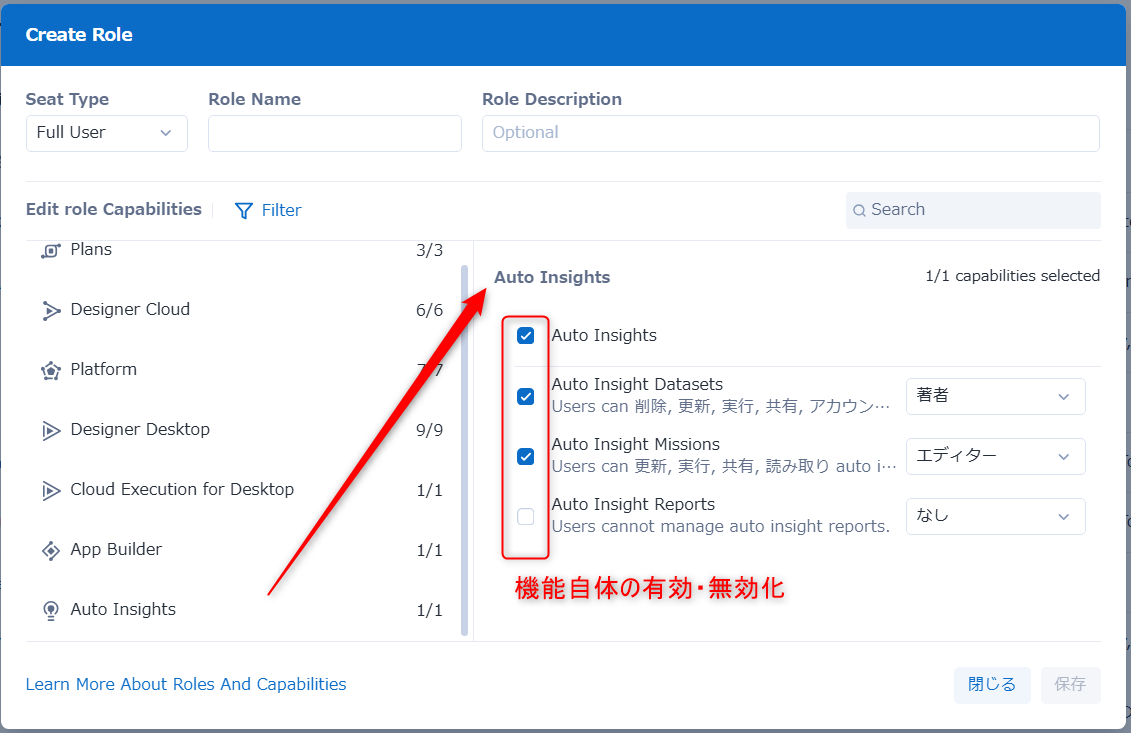Viewport: 1131px width, 733px height.
Task: Click the Edit role Capabilities label
Action: 114,210
